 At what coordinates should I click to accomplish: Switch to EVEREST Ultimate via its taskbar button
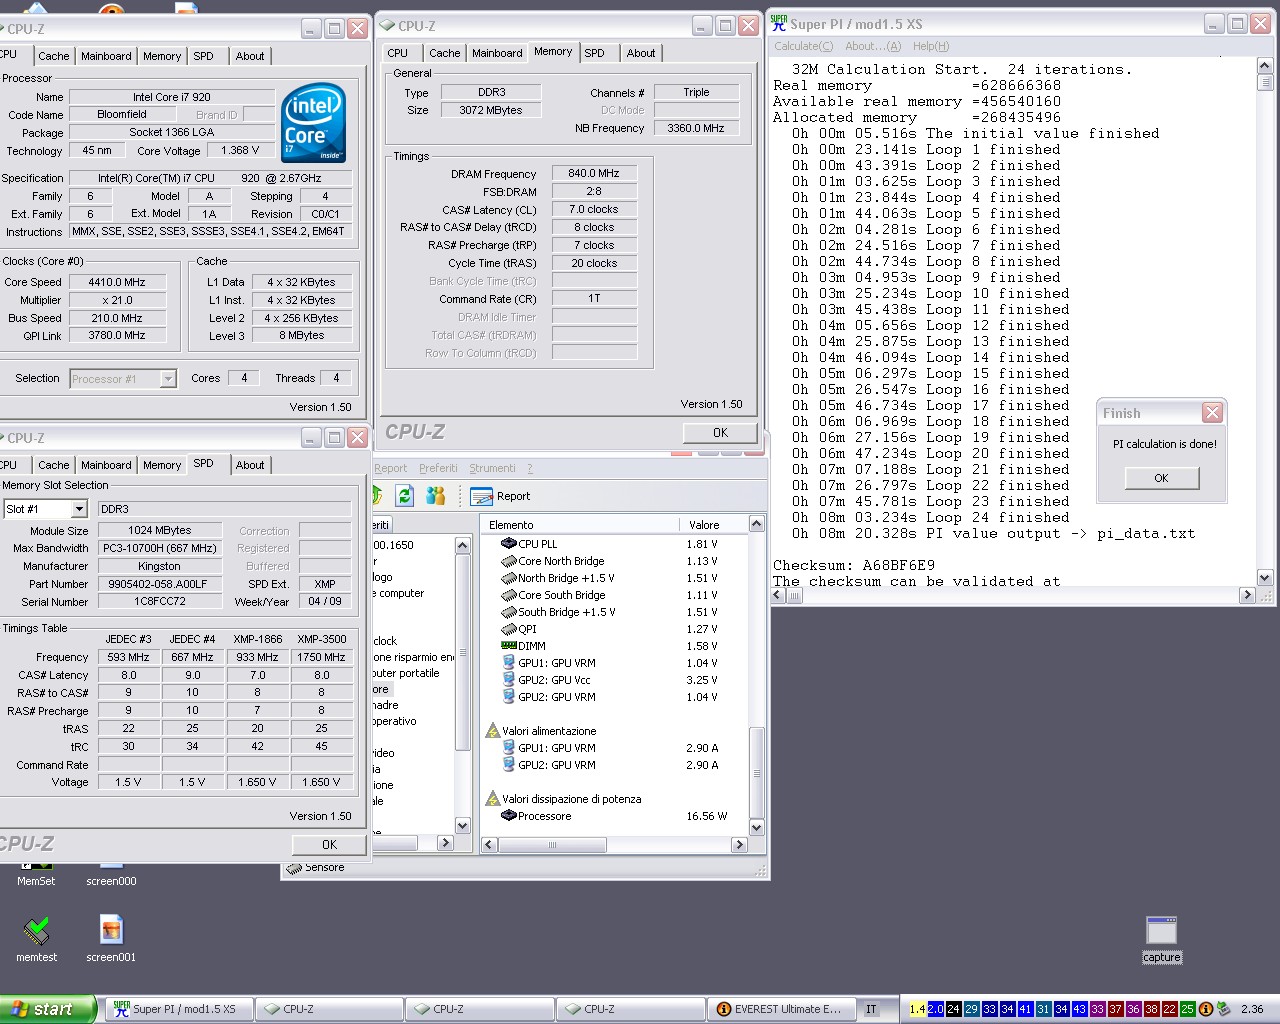(x=781, y=1009)
